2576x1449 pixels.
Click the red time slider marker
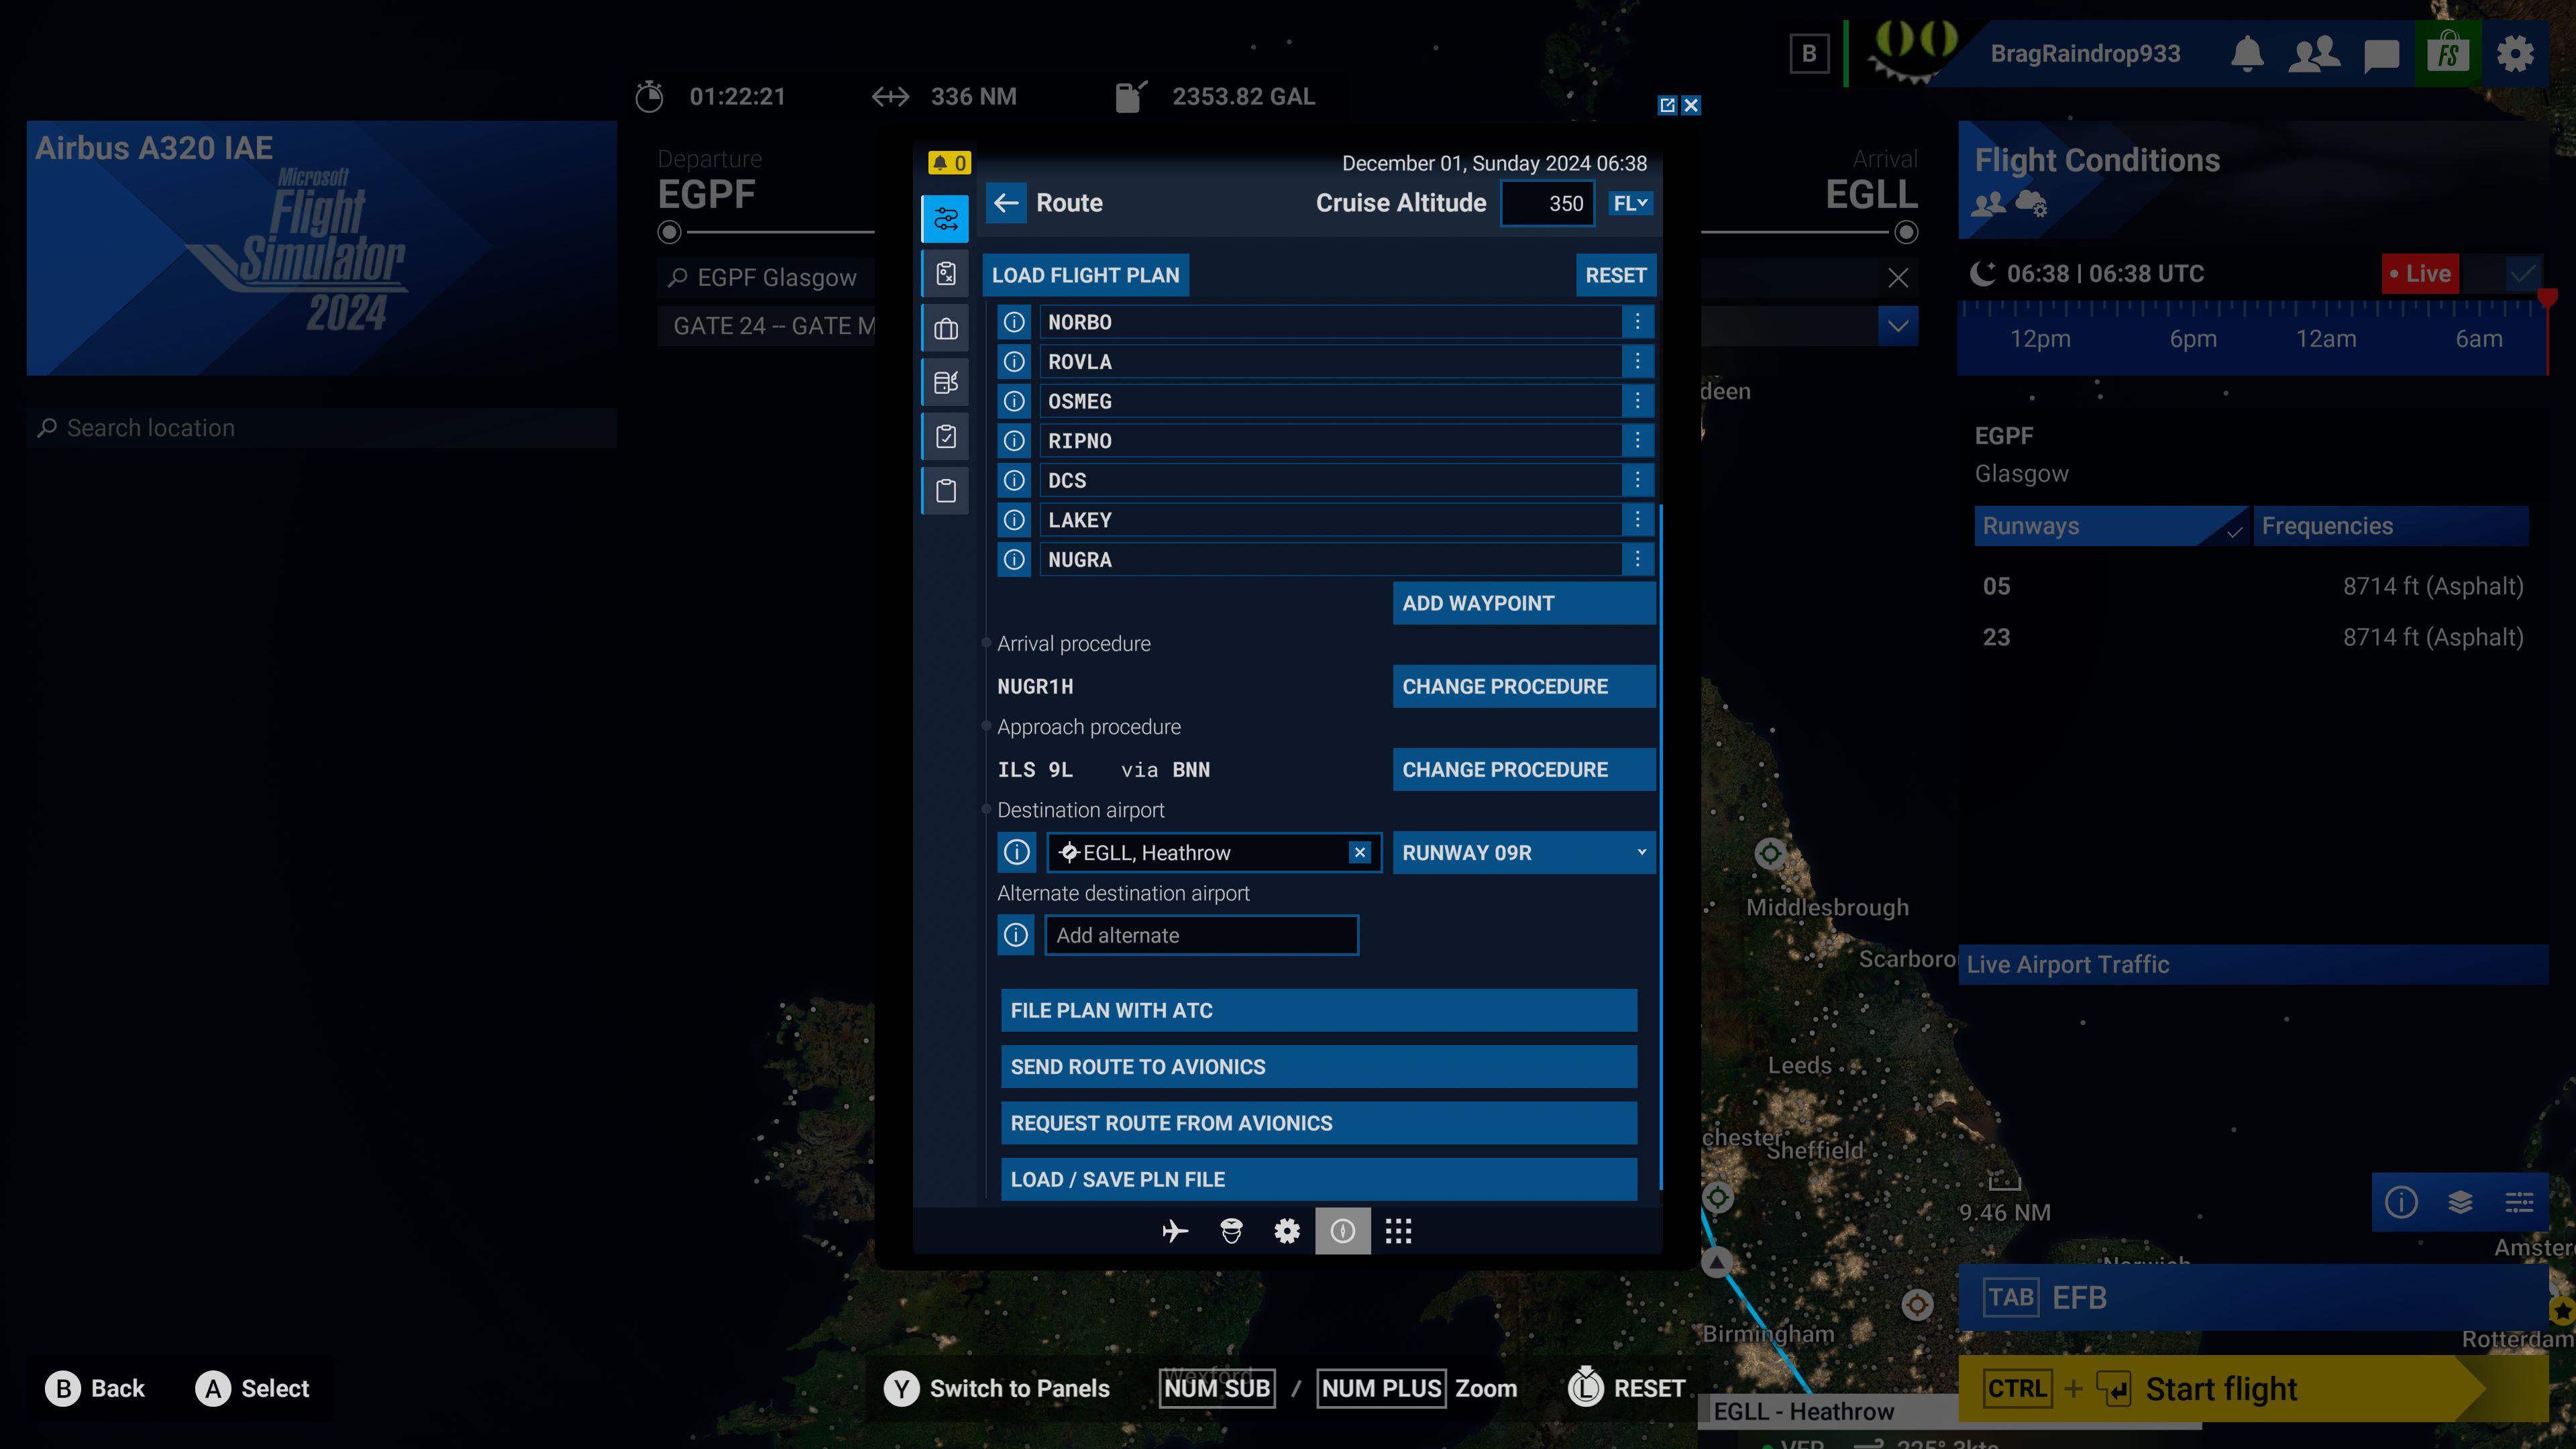(x=2547, y=300)
